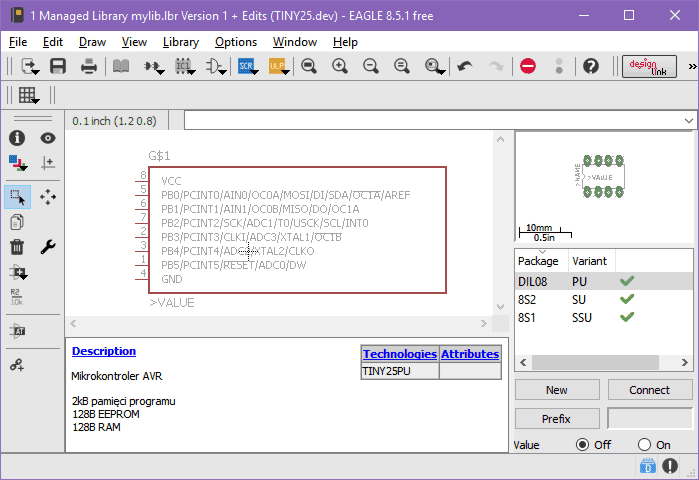
Task: Open the Options menu
Action: point(236,42)
